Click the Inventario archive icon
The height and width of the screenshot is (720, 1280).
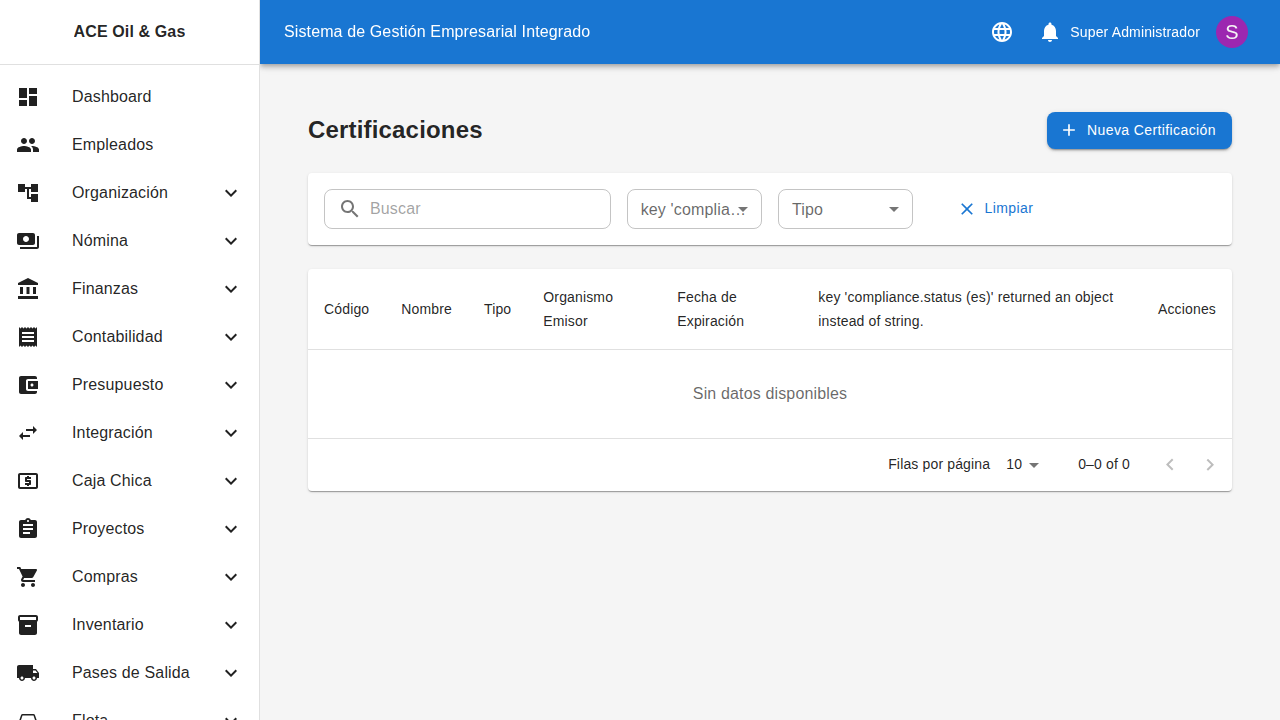(28, 625)
